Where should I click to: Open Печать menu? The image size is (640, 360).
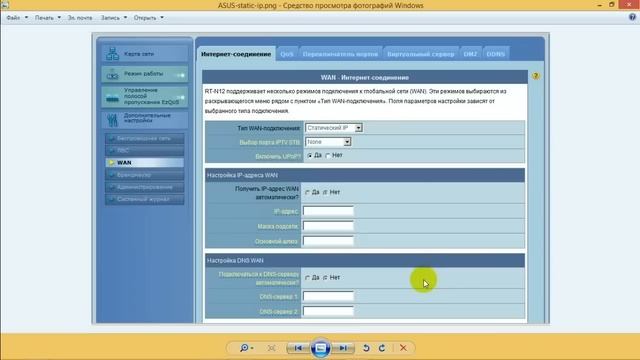coord(48,18)
